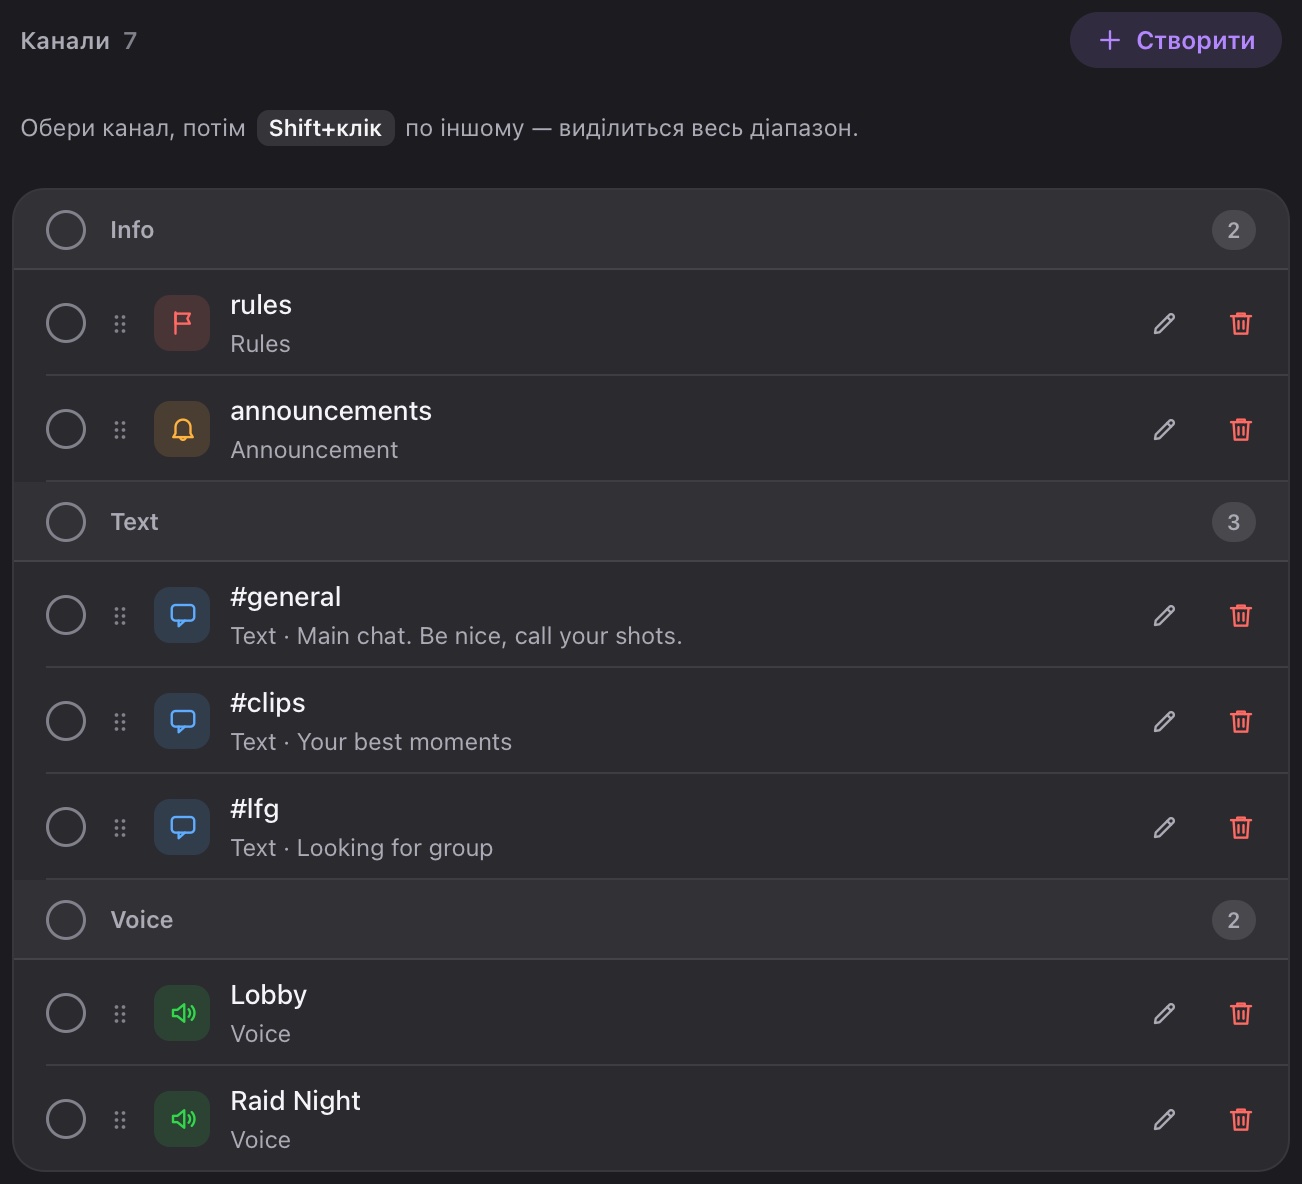Edit the rules channel with pencil icon
Image resolution: width=1302 pixels, height=1184 pixels.
[x=1164, y=323]
